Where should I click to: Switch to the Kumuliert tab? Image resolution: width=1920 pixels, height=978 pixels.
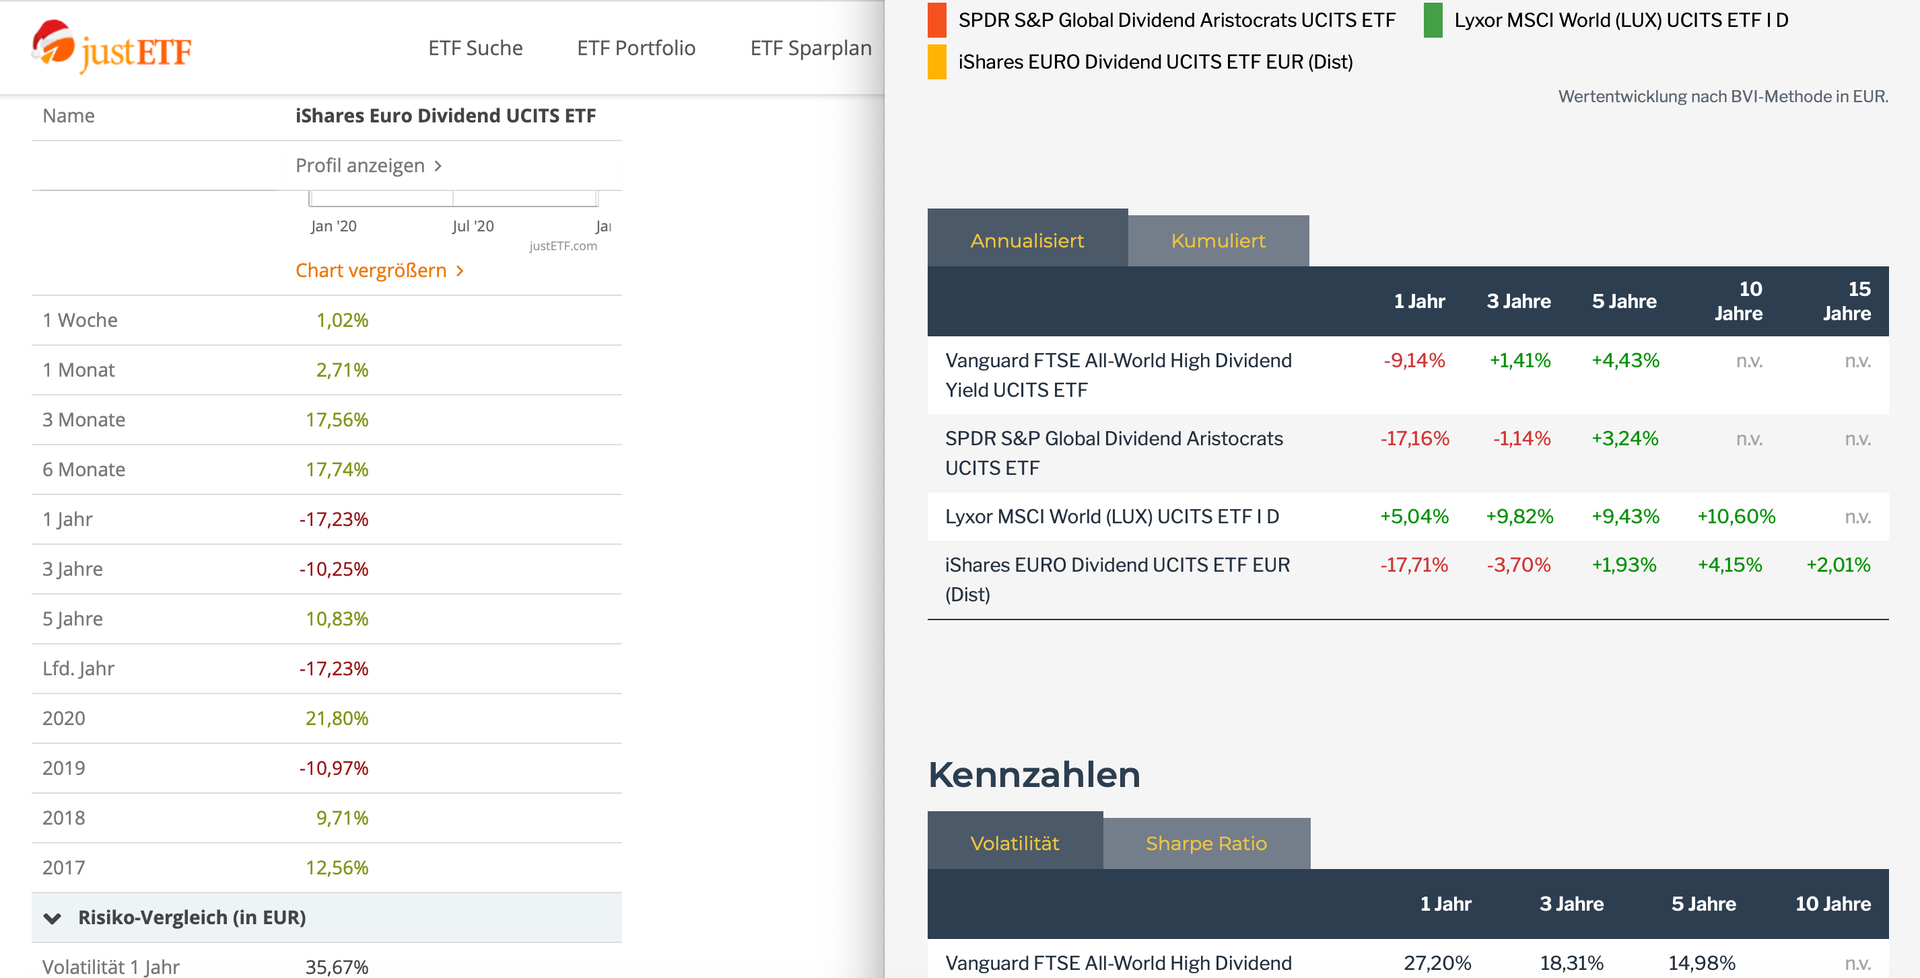pyautogui.click(x=1218, y=241)
